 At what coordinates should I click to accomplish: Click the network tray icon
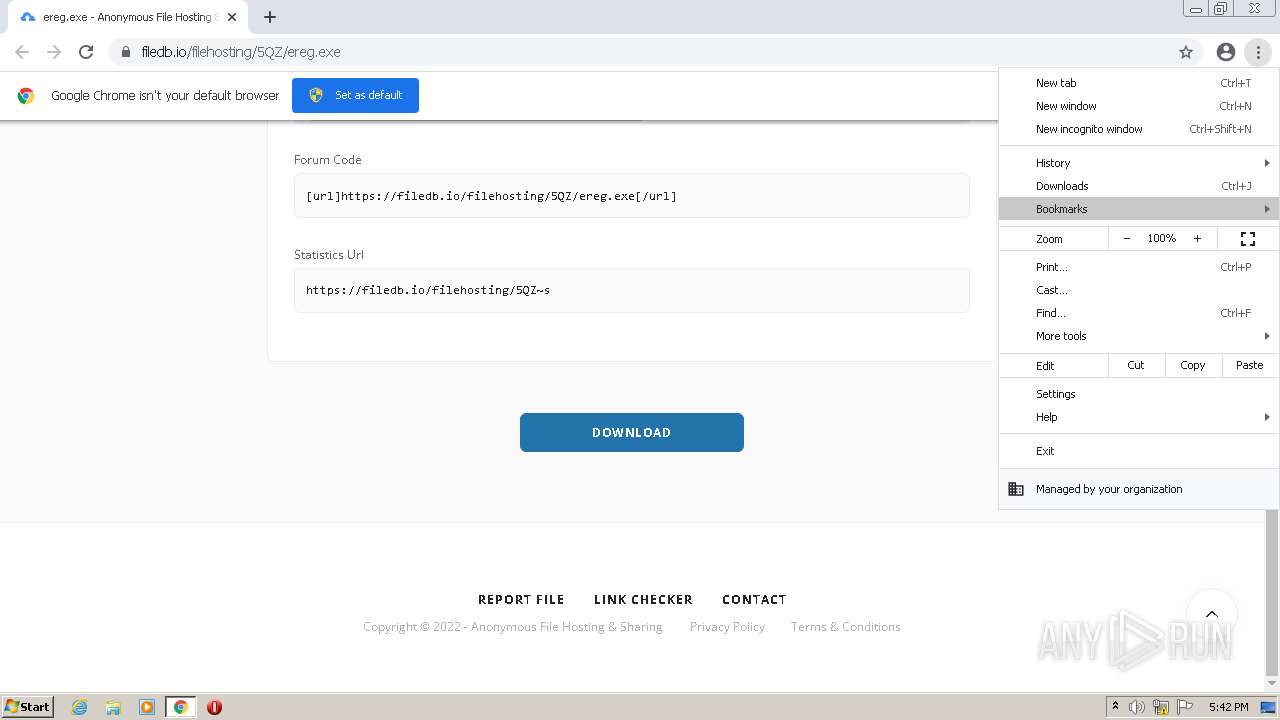click(x=1161, y=707)
